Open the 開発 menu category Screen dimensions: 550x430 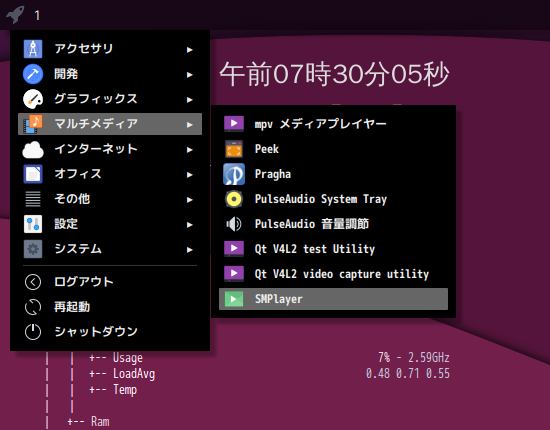pos(110,74)
